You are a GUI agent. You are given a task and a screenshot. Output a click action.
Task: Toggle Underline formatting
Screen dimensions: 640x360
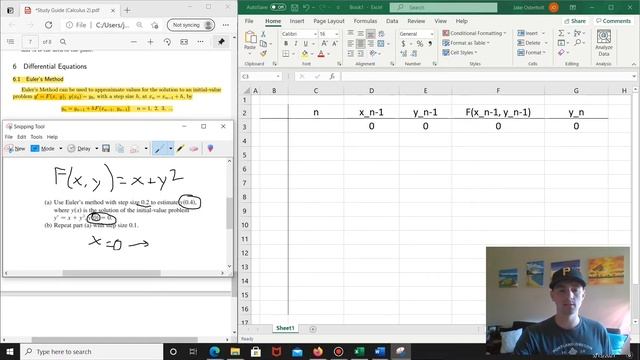pyautogui.click(x=305, y=43)
